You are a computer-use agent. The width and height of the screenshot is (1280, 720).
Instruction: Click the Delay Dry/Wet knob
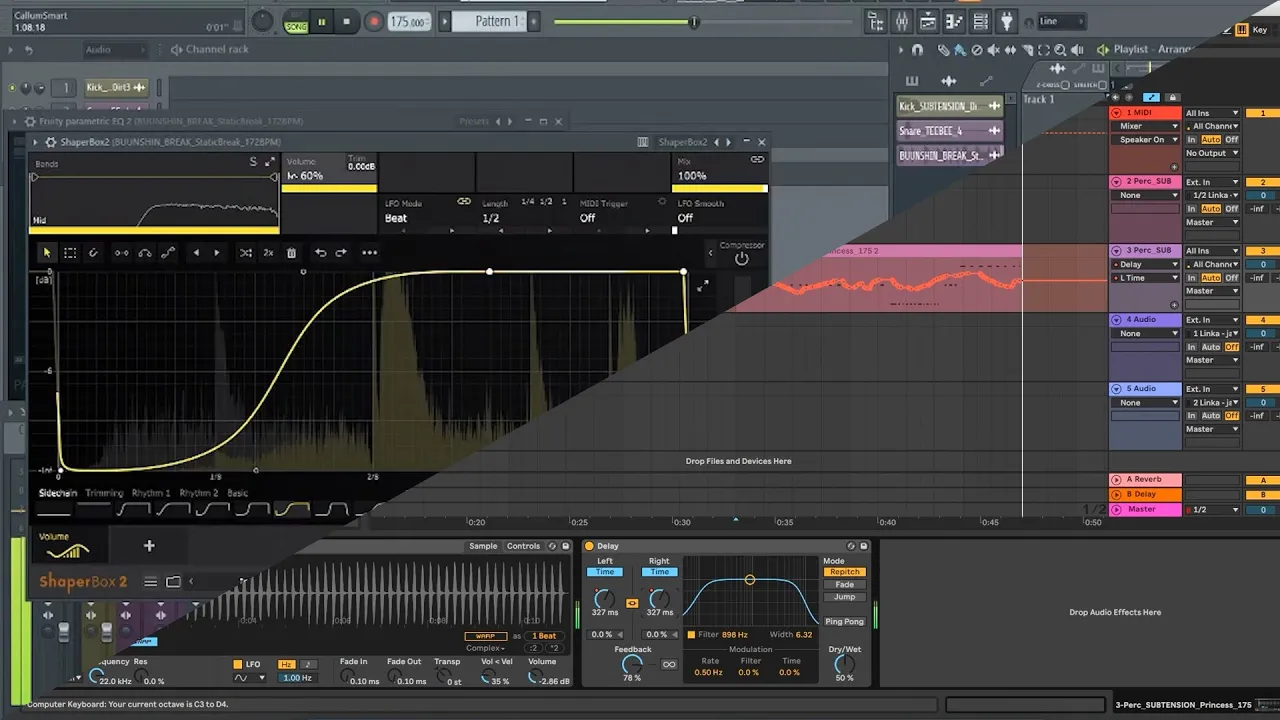click(845, 664)
